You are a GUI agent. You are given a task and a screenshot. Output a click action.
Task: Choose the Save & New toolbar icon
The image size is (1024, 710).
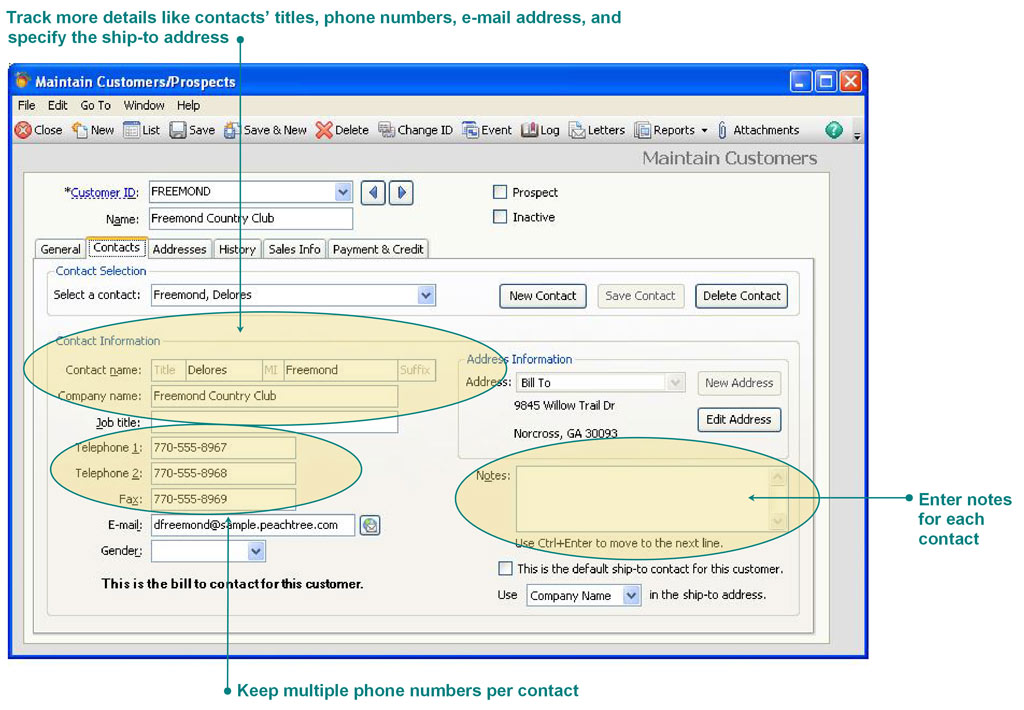(232, 130)
